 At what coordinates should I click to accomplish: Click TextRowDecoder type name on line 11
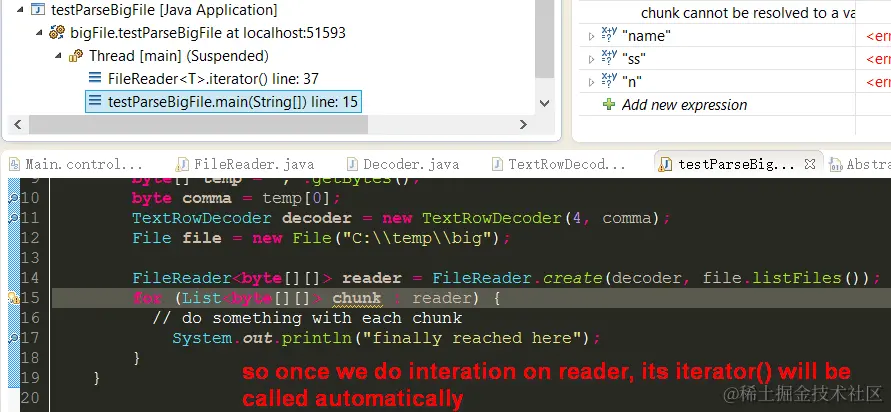[x=201, y=218]
